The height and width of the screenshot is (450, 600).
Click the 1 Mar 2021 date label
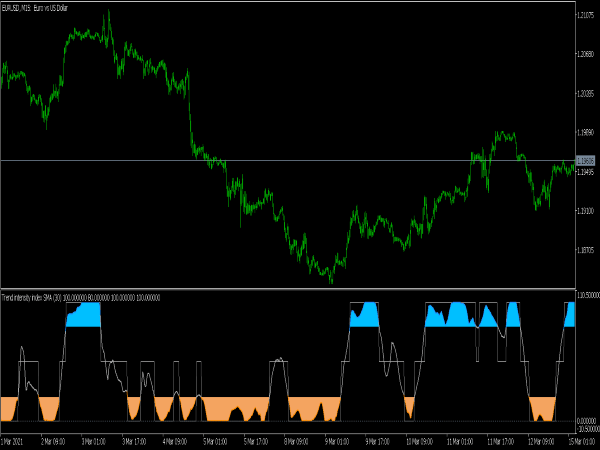click(x=13, y=442)
